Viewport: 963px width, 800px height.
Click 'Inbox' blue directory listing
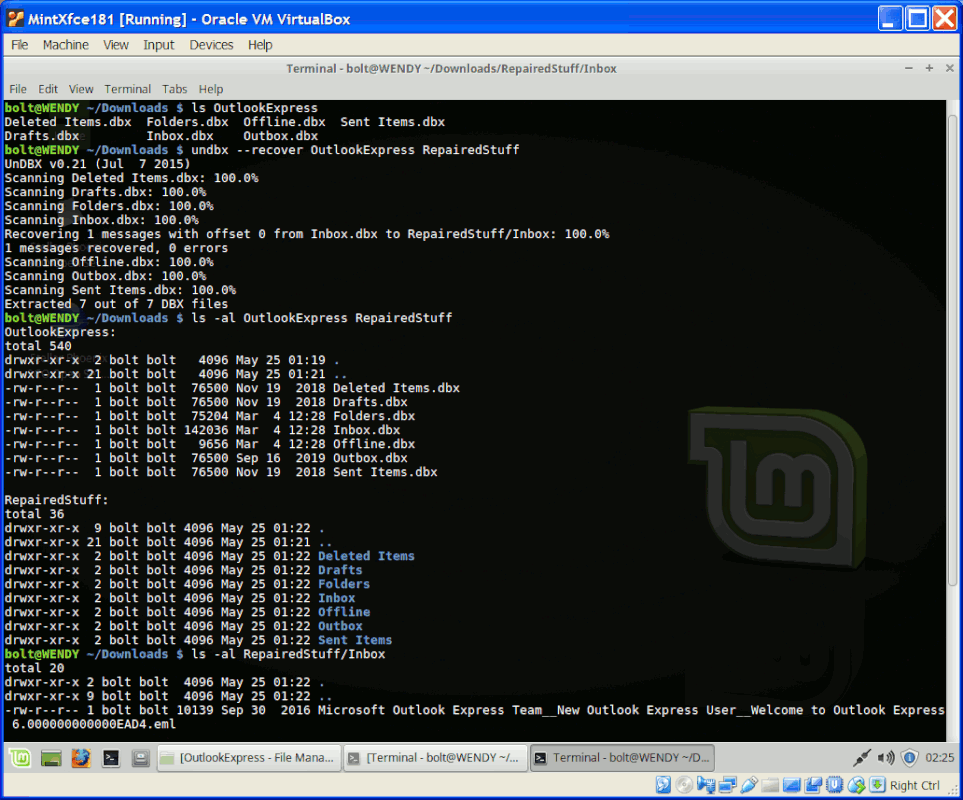click(336, 598)
